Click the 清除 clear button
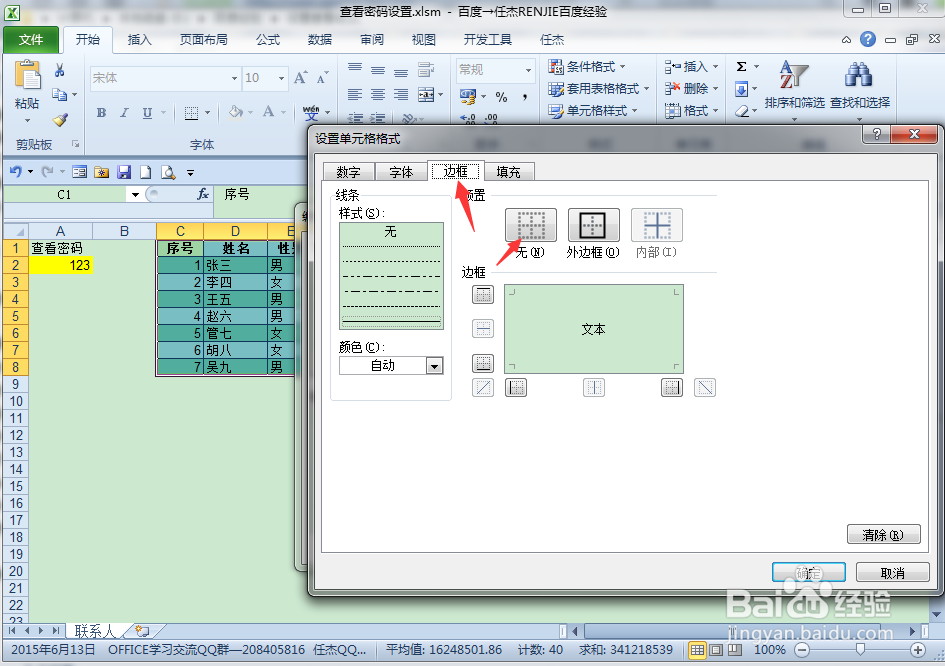Screen dimensions: 945x666 pyautogui.click(x=883, y=534)
